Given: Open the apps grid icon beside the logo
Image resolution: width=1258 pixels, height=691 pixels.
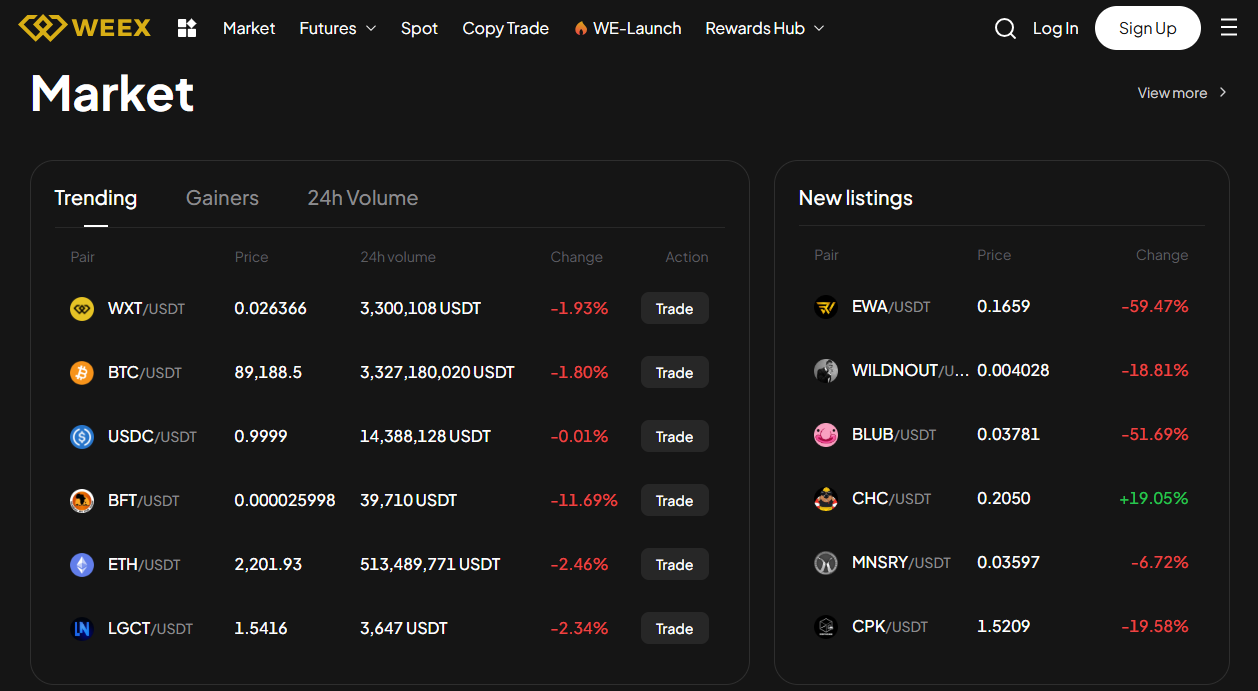Looking at the screenshot, I should (187, 28).
